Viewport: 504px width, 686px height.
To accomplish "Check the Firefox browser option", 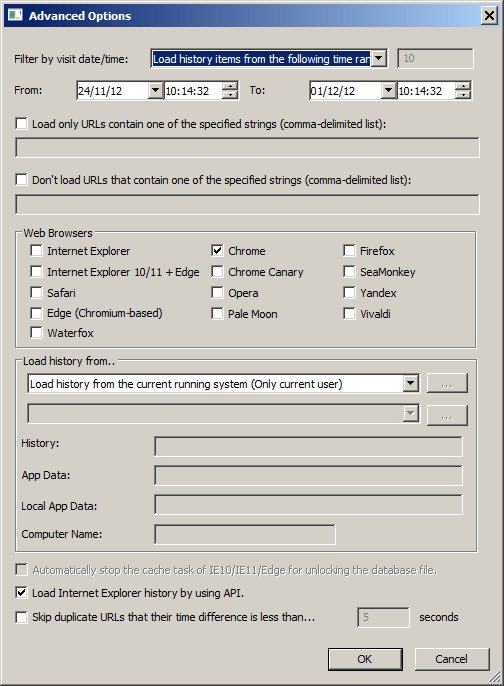I will (349, 251).
